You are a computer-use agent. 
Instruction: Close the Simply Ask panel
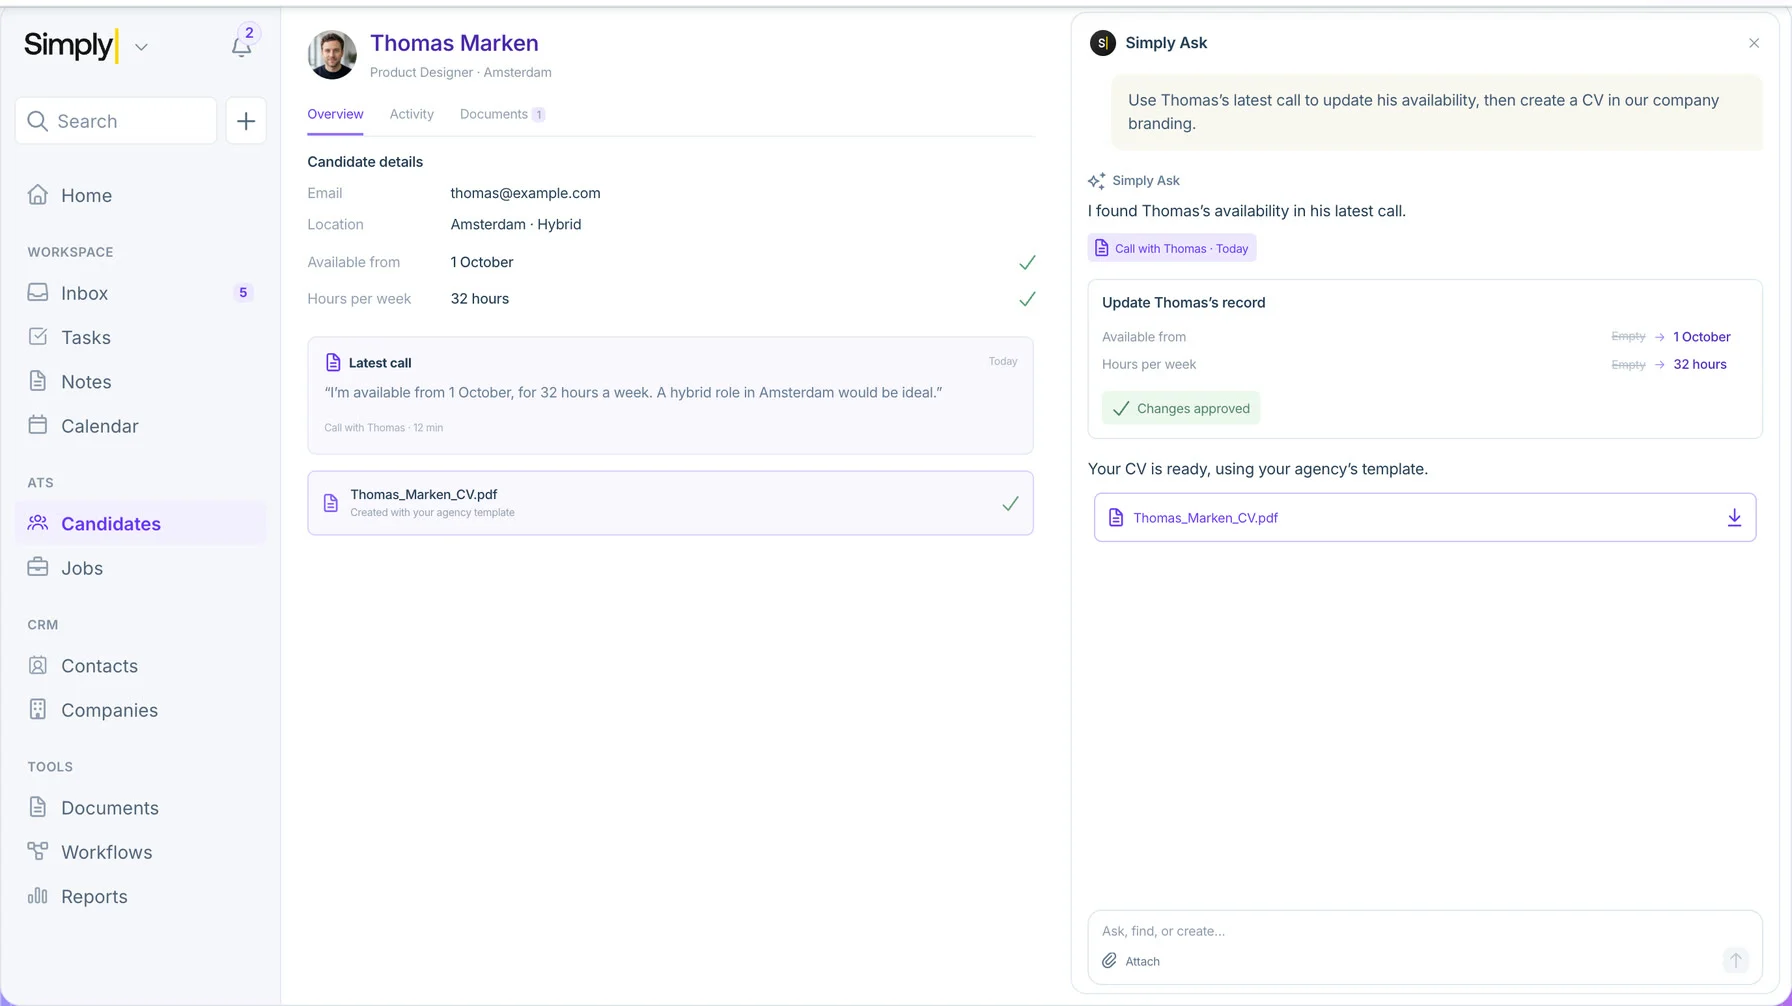click(x=1754, y=43)
